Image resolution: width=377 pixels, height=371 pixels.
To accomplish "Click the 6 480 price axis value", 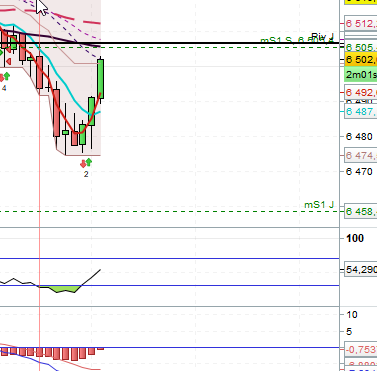I will [x=359, y=137].
